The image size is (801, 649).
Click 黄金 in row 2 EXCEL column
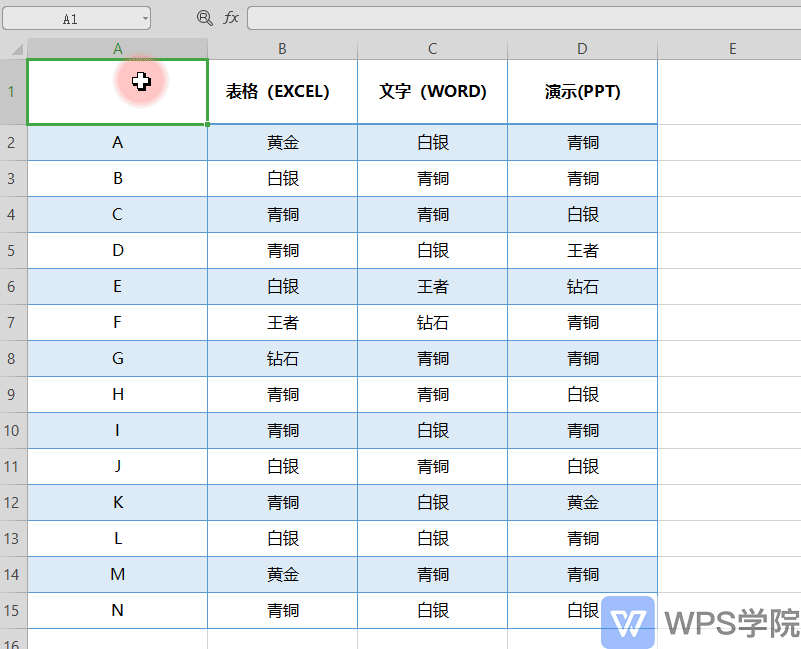282,143
